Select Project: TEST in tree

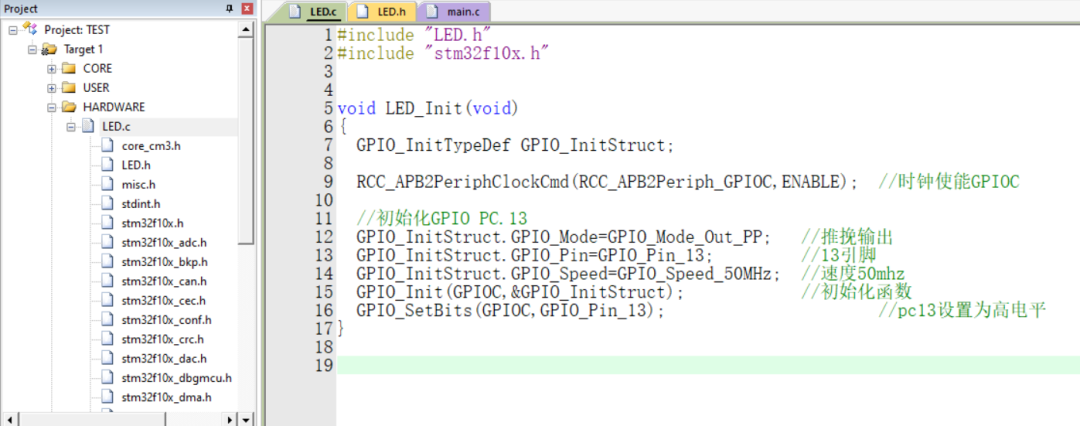click(x=76, y=30)
